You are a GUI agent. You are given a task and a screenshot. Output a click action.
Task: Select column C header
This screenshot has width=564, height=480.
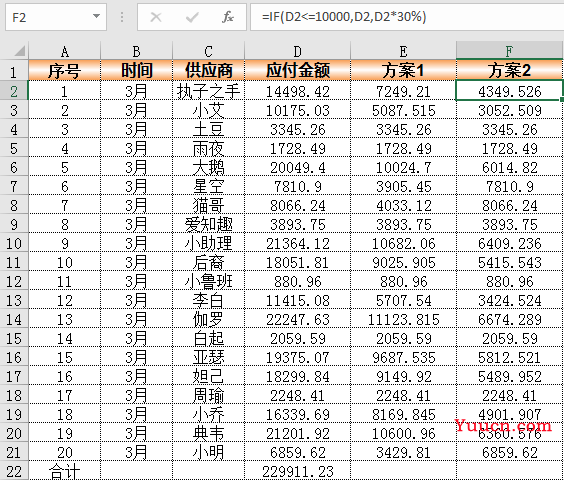[209, 51]
